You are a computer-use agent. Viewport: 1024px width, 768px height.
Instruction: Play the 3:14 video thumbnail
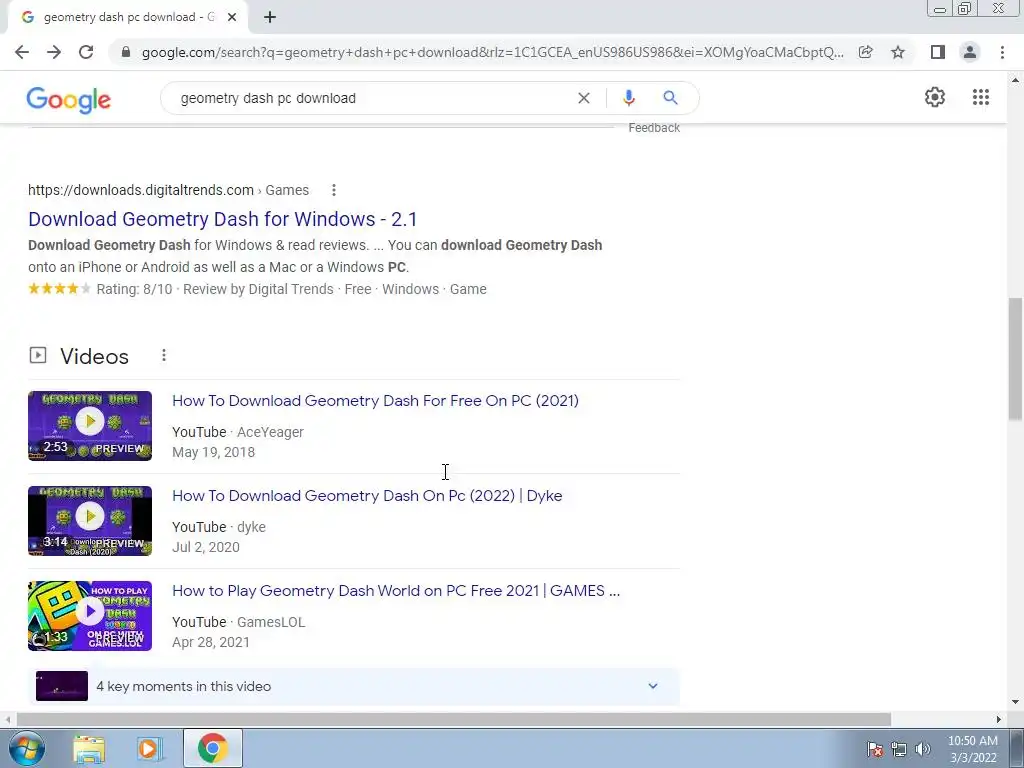(x=90, y=521)
